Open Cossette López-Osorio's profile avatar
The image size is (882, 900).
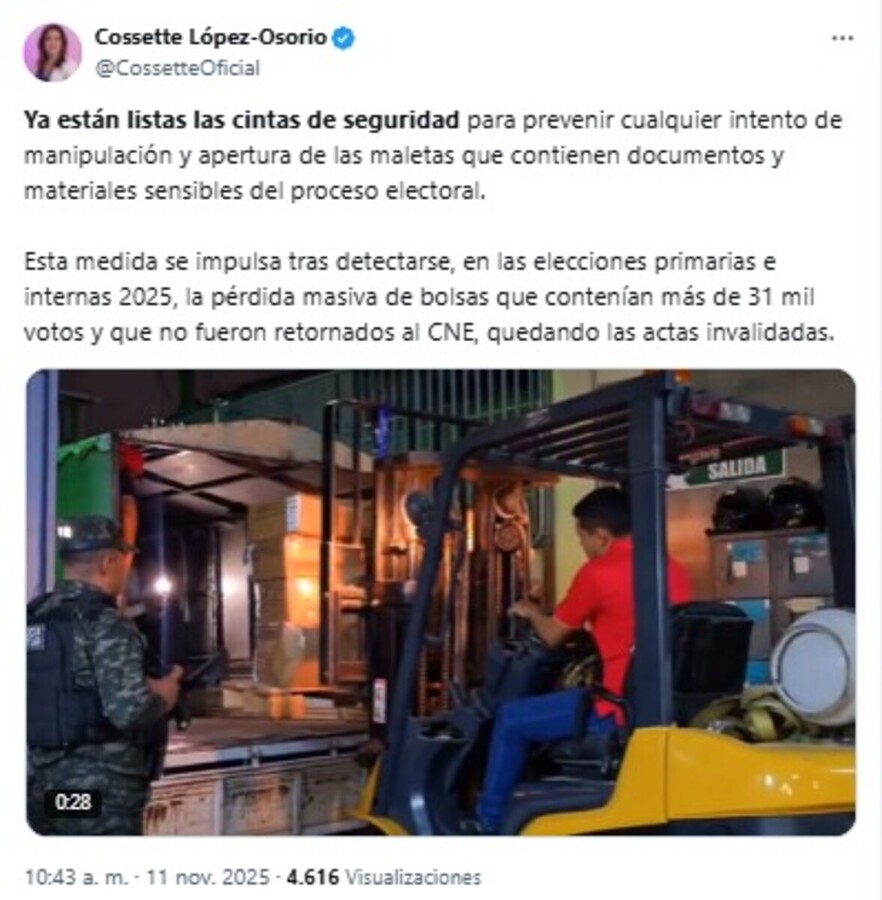coord(52,53)
